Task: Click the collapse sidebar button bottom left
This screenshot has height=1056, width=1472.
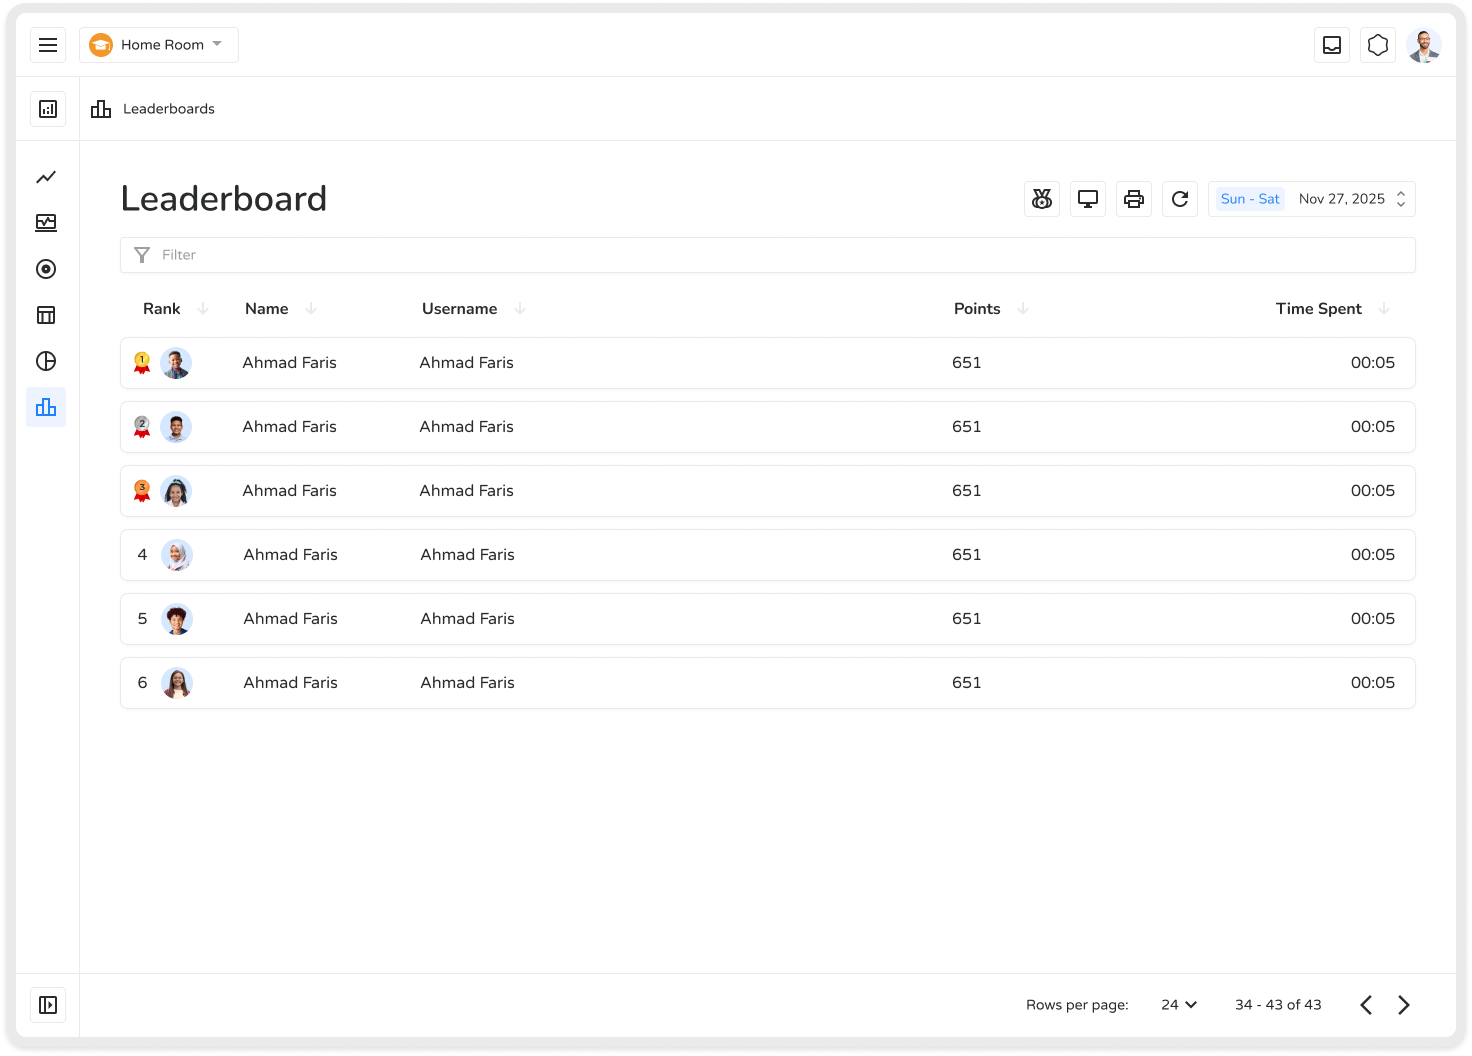Action: tap(48, 1005)
